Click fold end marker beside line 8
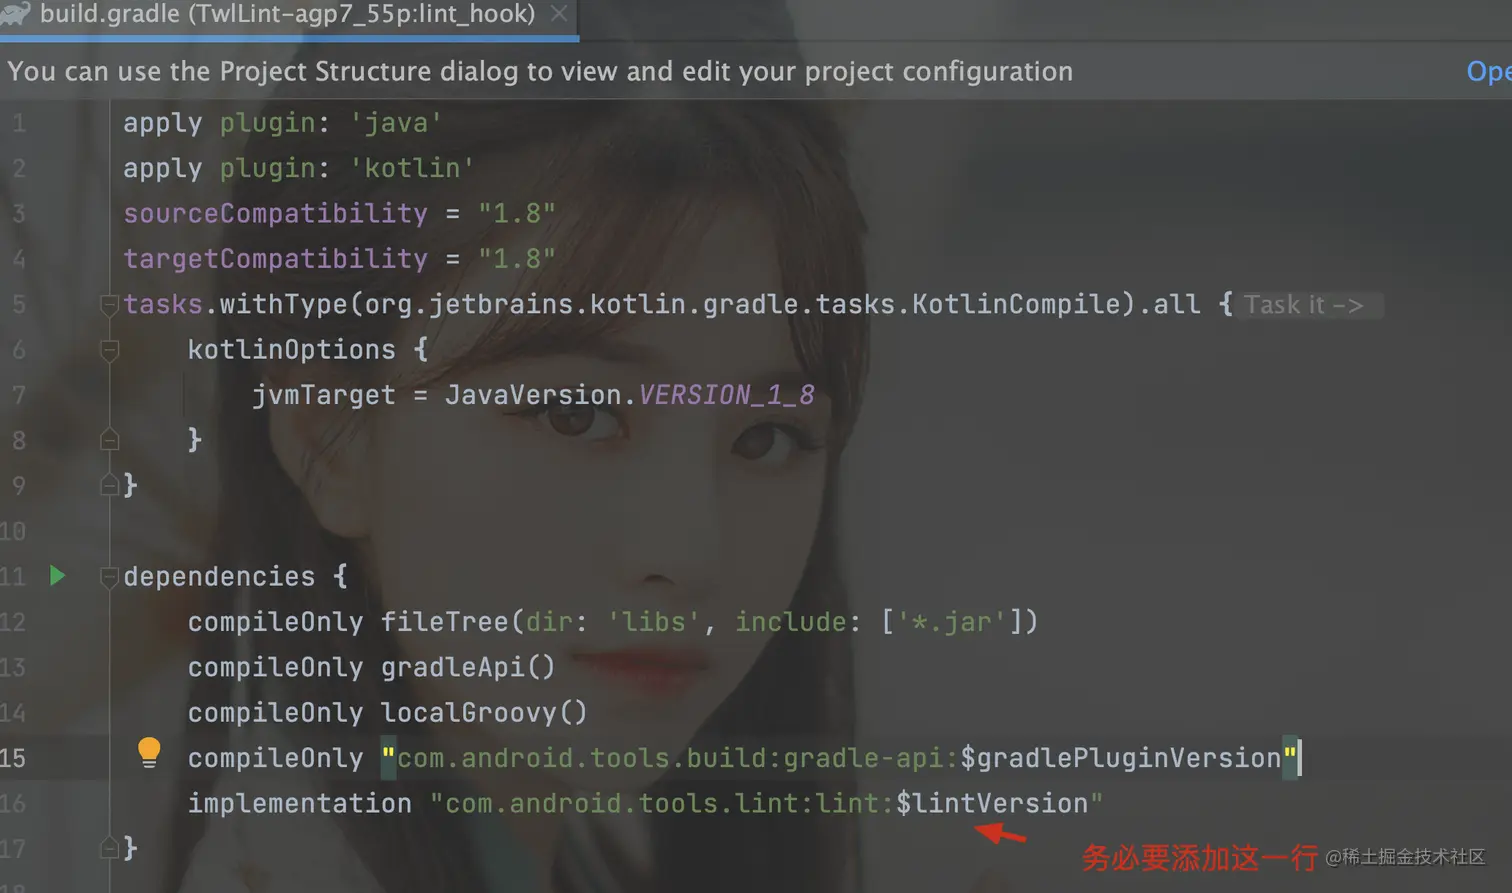The image size is (1512, 893). pos(110,440)
